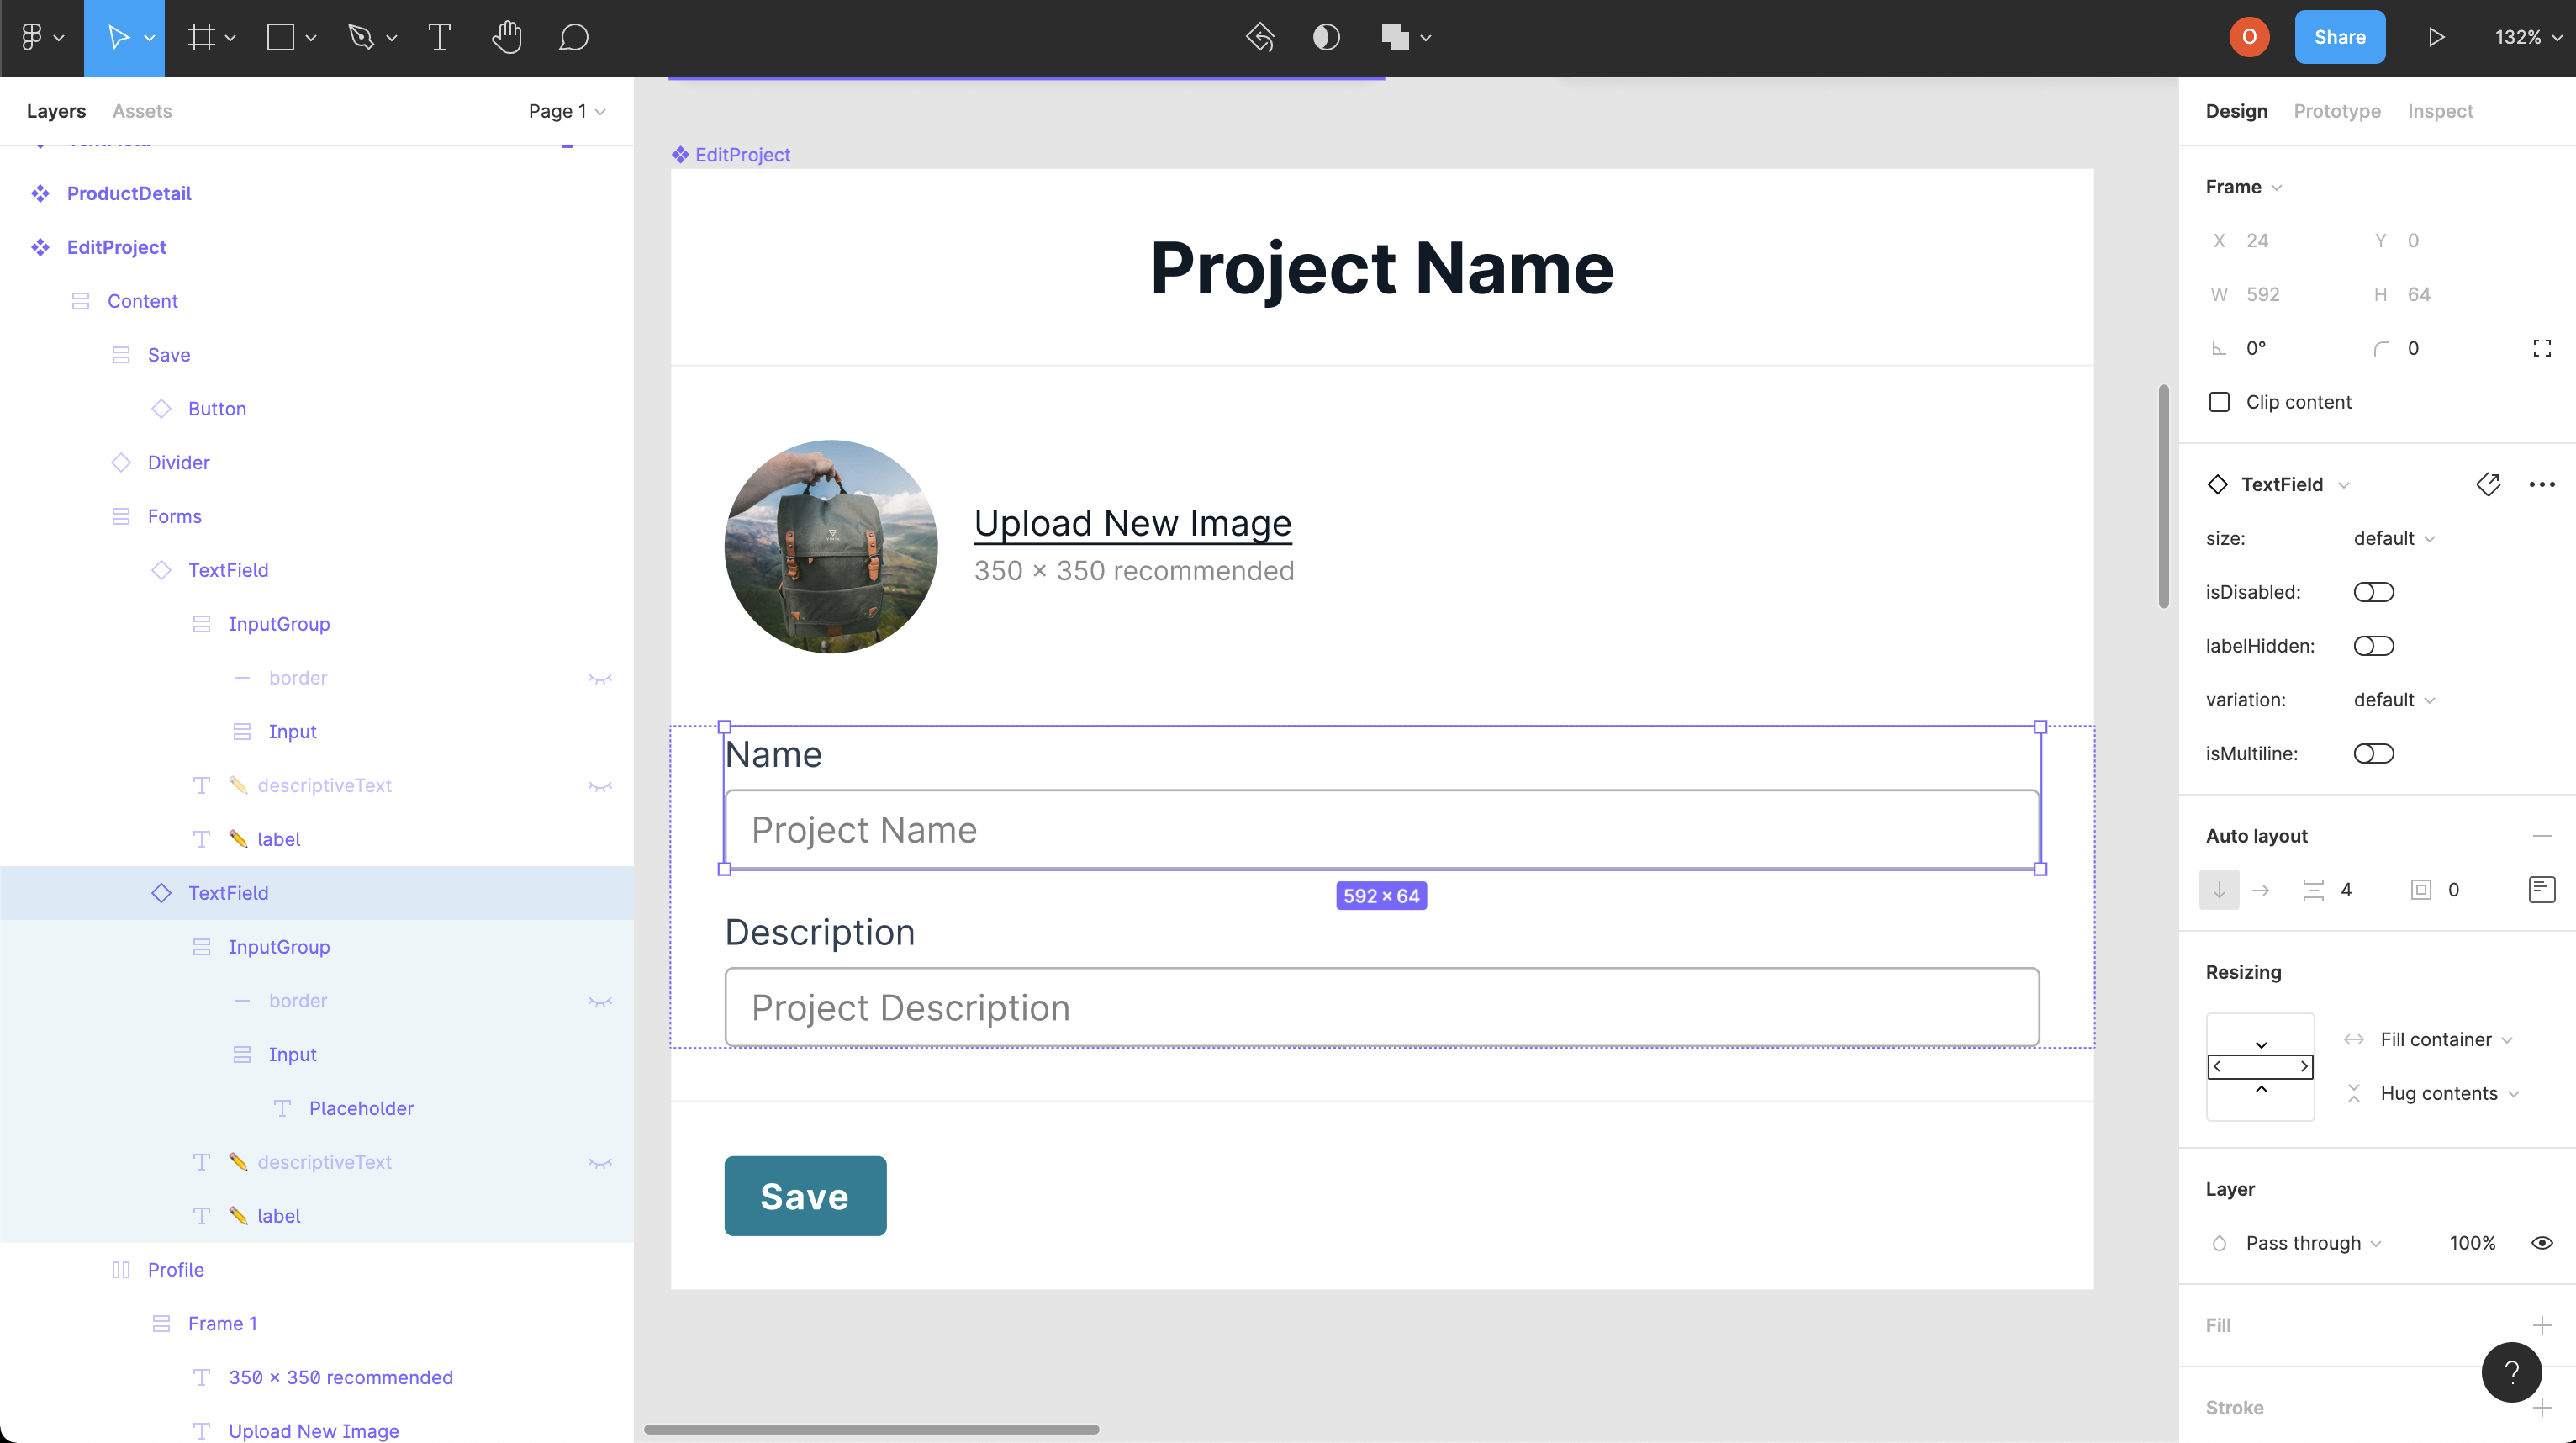The height and width of the screenshot is (1443, 2576).
Task: Click the layer opacity 100% value
Action: coord(2472,1242)
